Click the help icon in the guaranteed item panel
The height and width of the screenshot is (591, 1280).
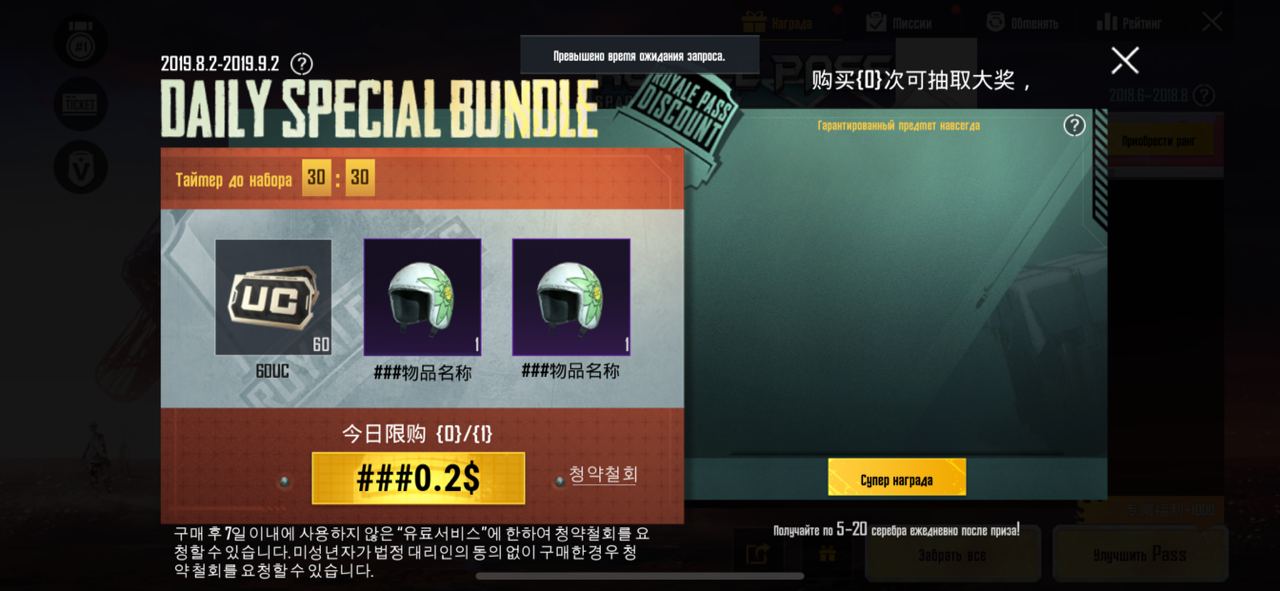point(1074,125)
